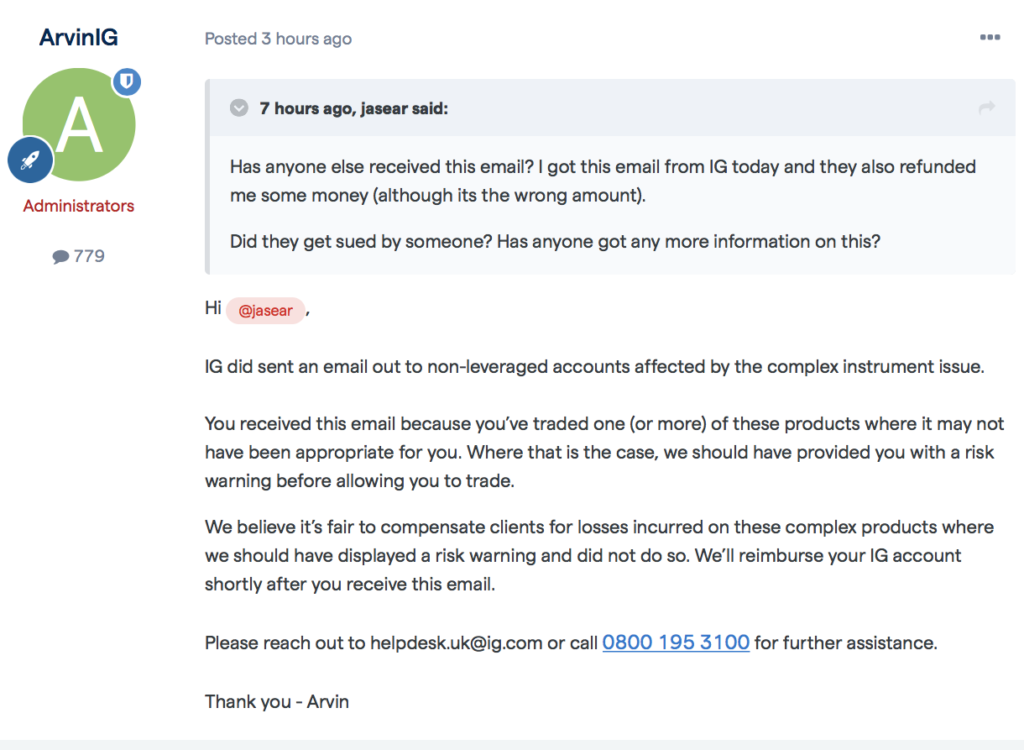Open the Administrators group label

[x=78, y=206]
